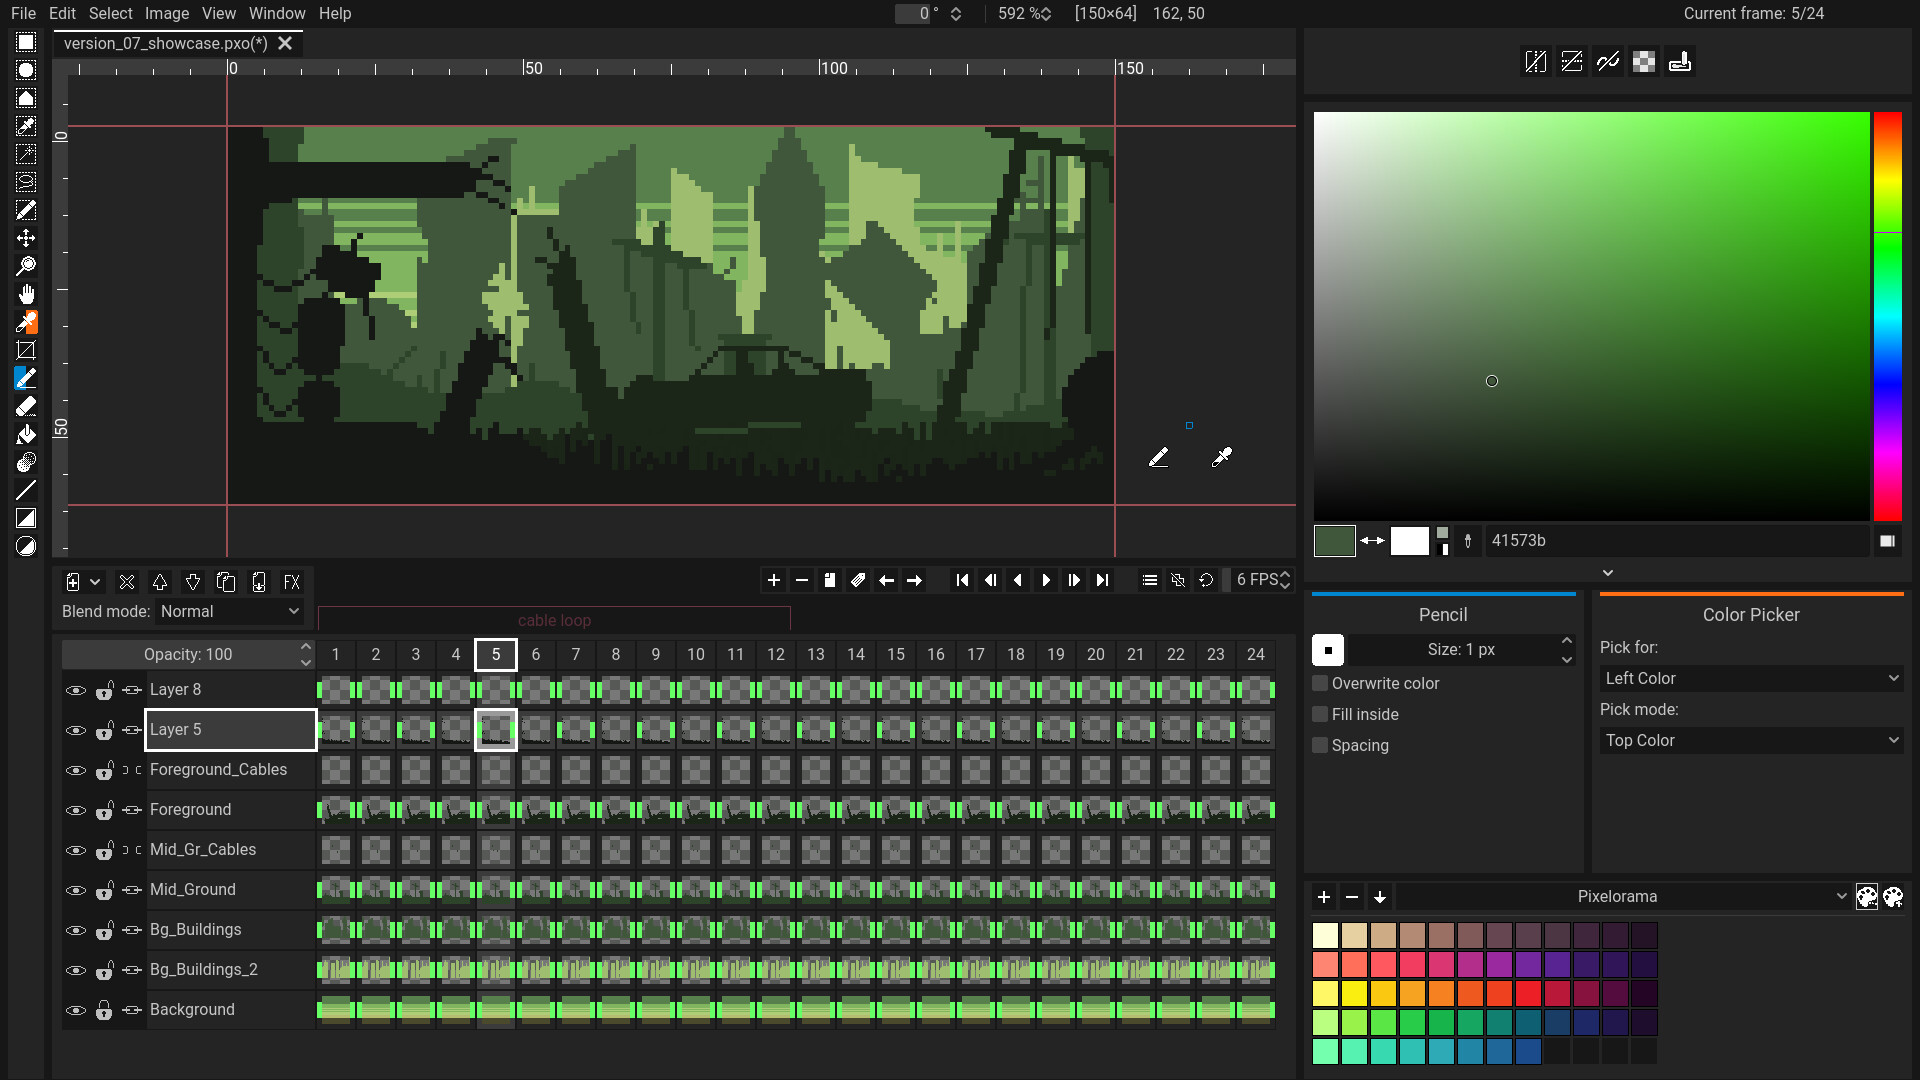Screen dimensions: 1920x1080
Task: Select the Zoom tool
Action: pos(26,265)
